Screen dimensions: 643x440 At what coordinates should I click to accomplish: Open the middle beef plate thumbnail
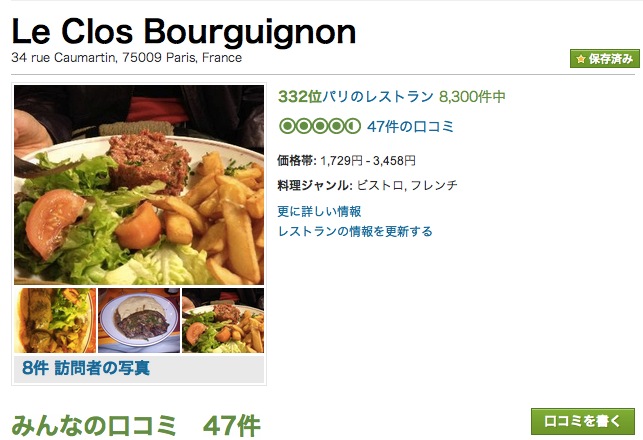139,320
